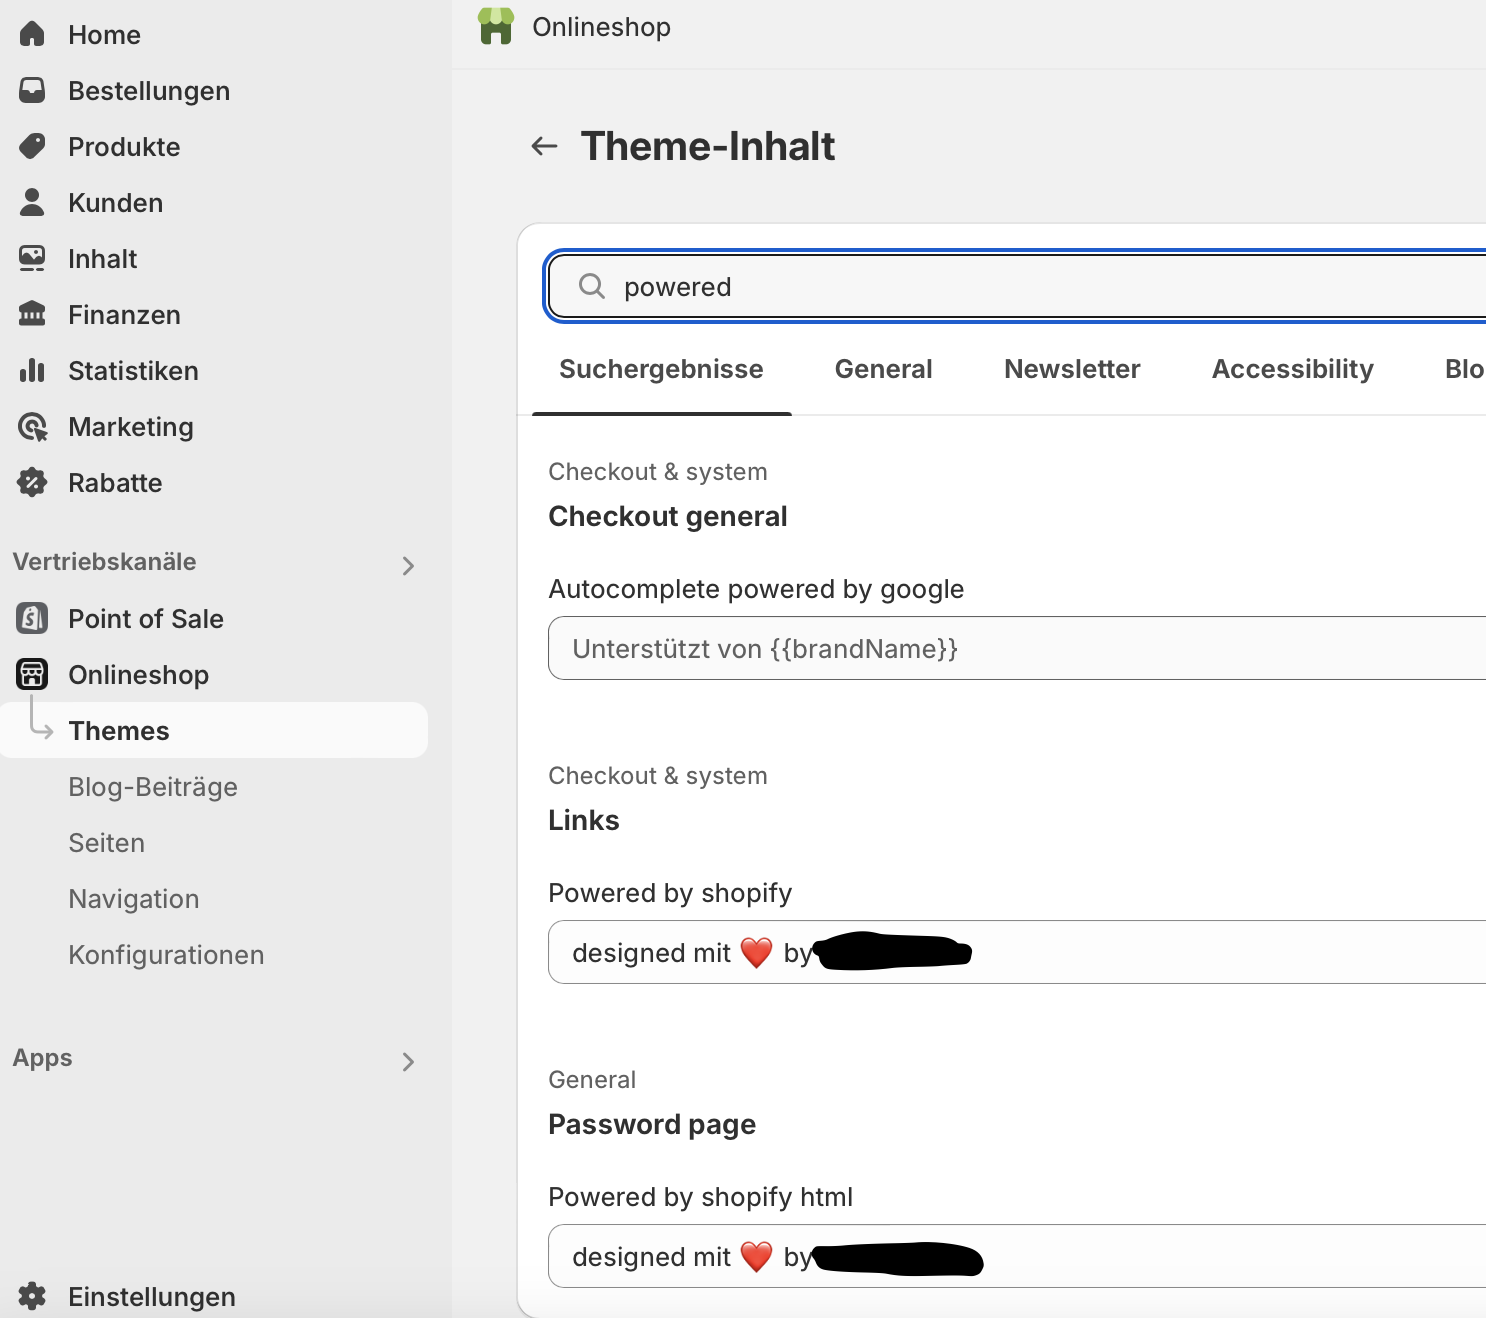Switch to the General tab
1486x1318 pixels.
(883, 369)
